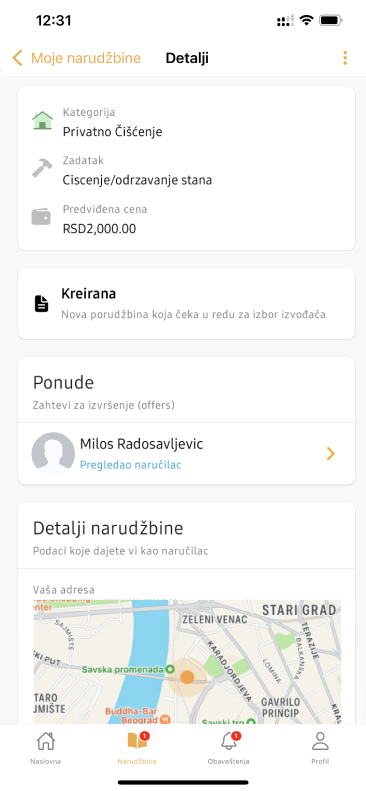Go to the Naslovna home tab

pos(45,747)
